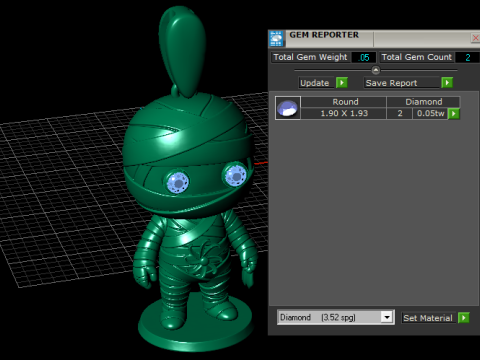Click the green arrow next to 0.05tw
This screenshot has height=360, width=480.
(x=453, y=114)
